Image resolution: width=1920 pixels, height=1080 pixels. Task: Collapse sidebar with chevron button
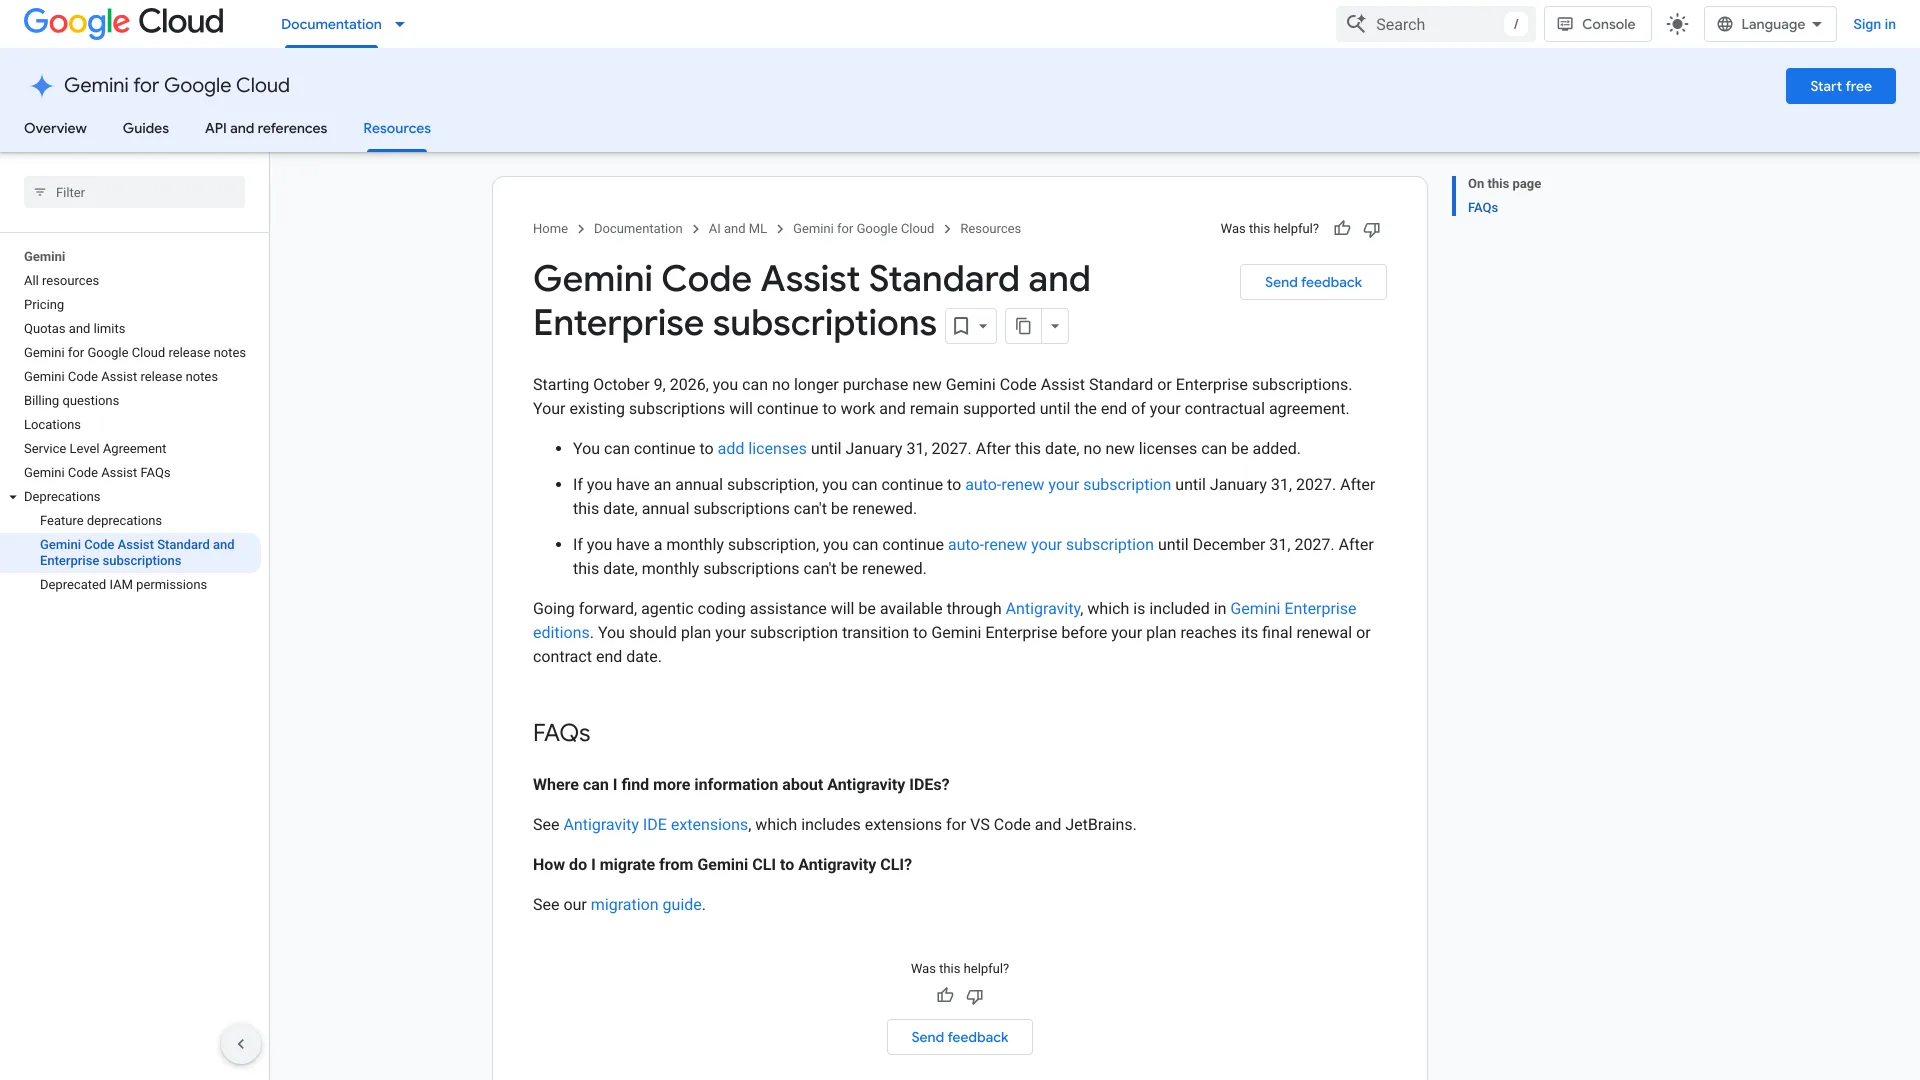coord(241,1044)
